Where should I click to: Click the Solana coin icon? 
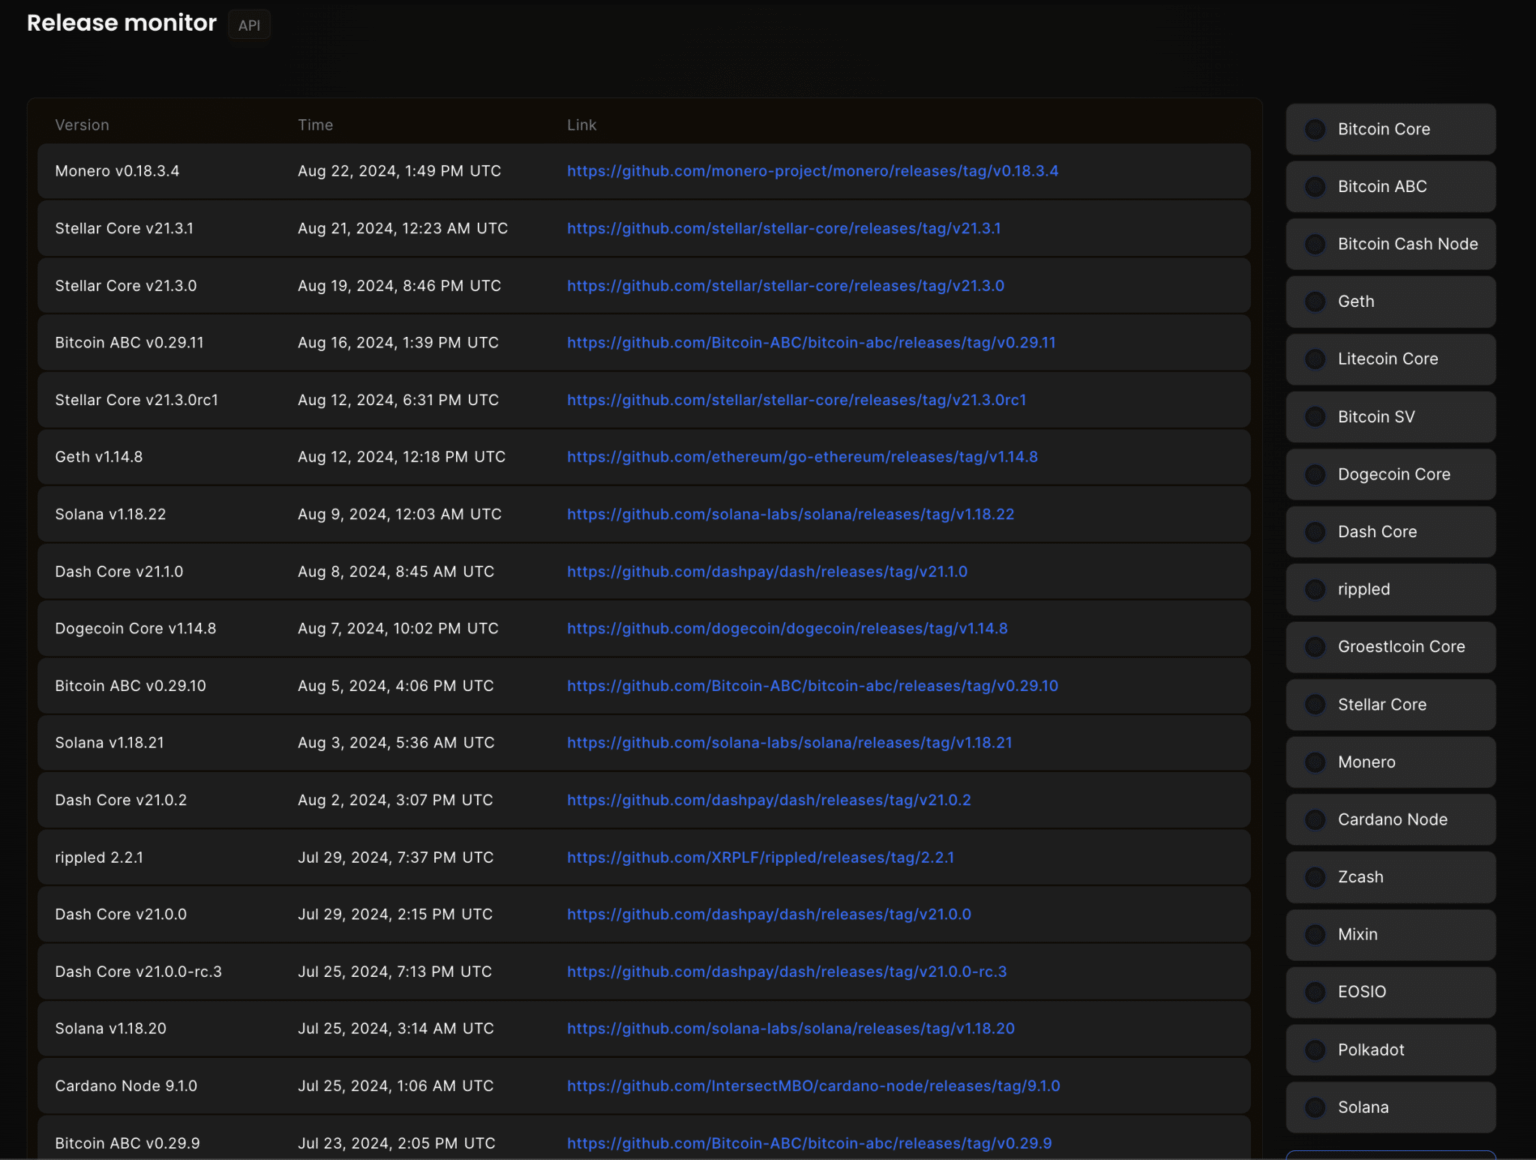pyautogui.click(x=1314, y=1107)
